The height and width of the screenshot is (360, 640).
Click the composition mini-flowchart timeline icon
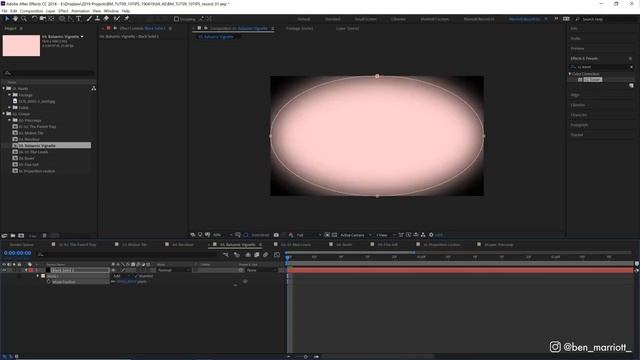click(x=226, y=255)
